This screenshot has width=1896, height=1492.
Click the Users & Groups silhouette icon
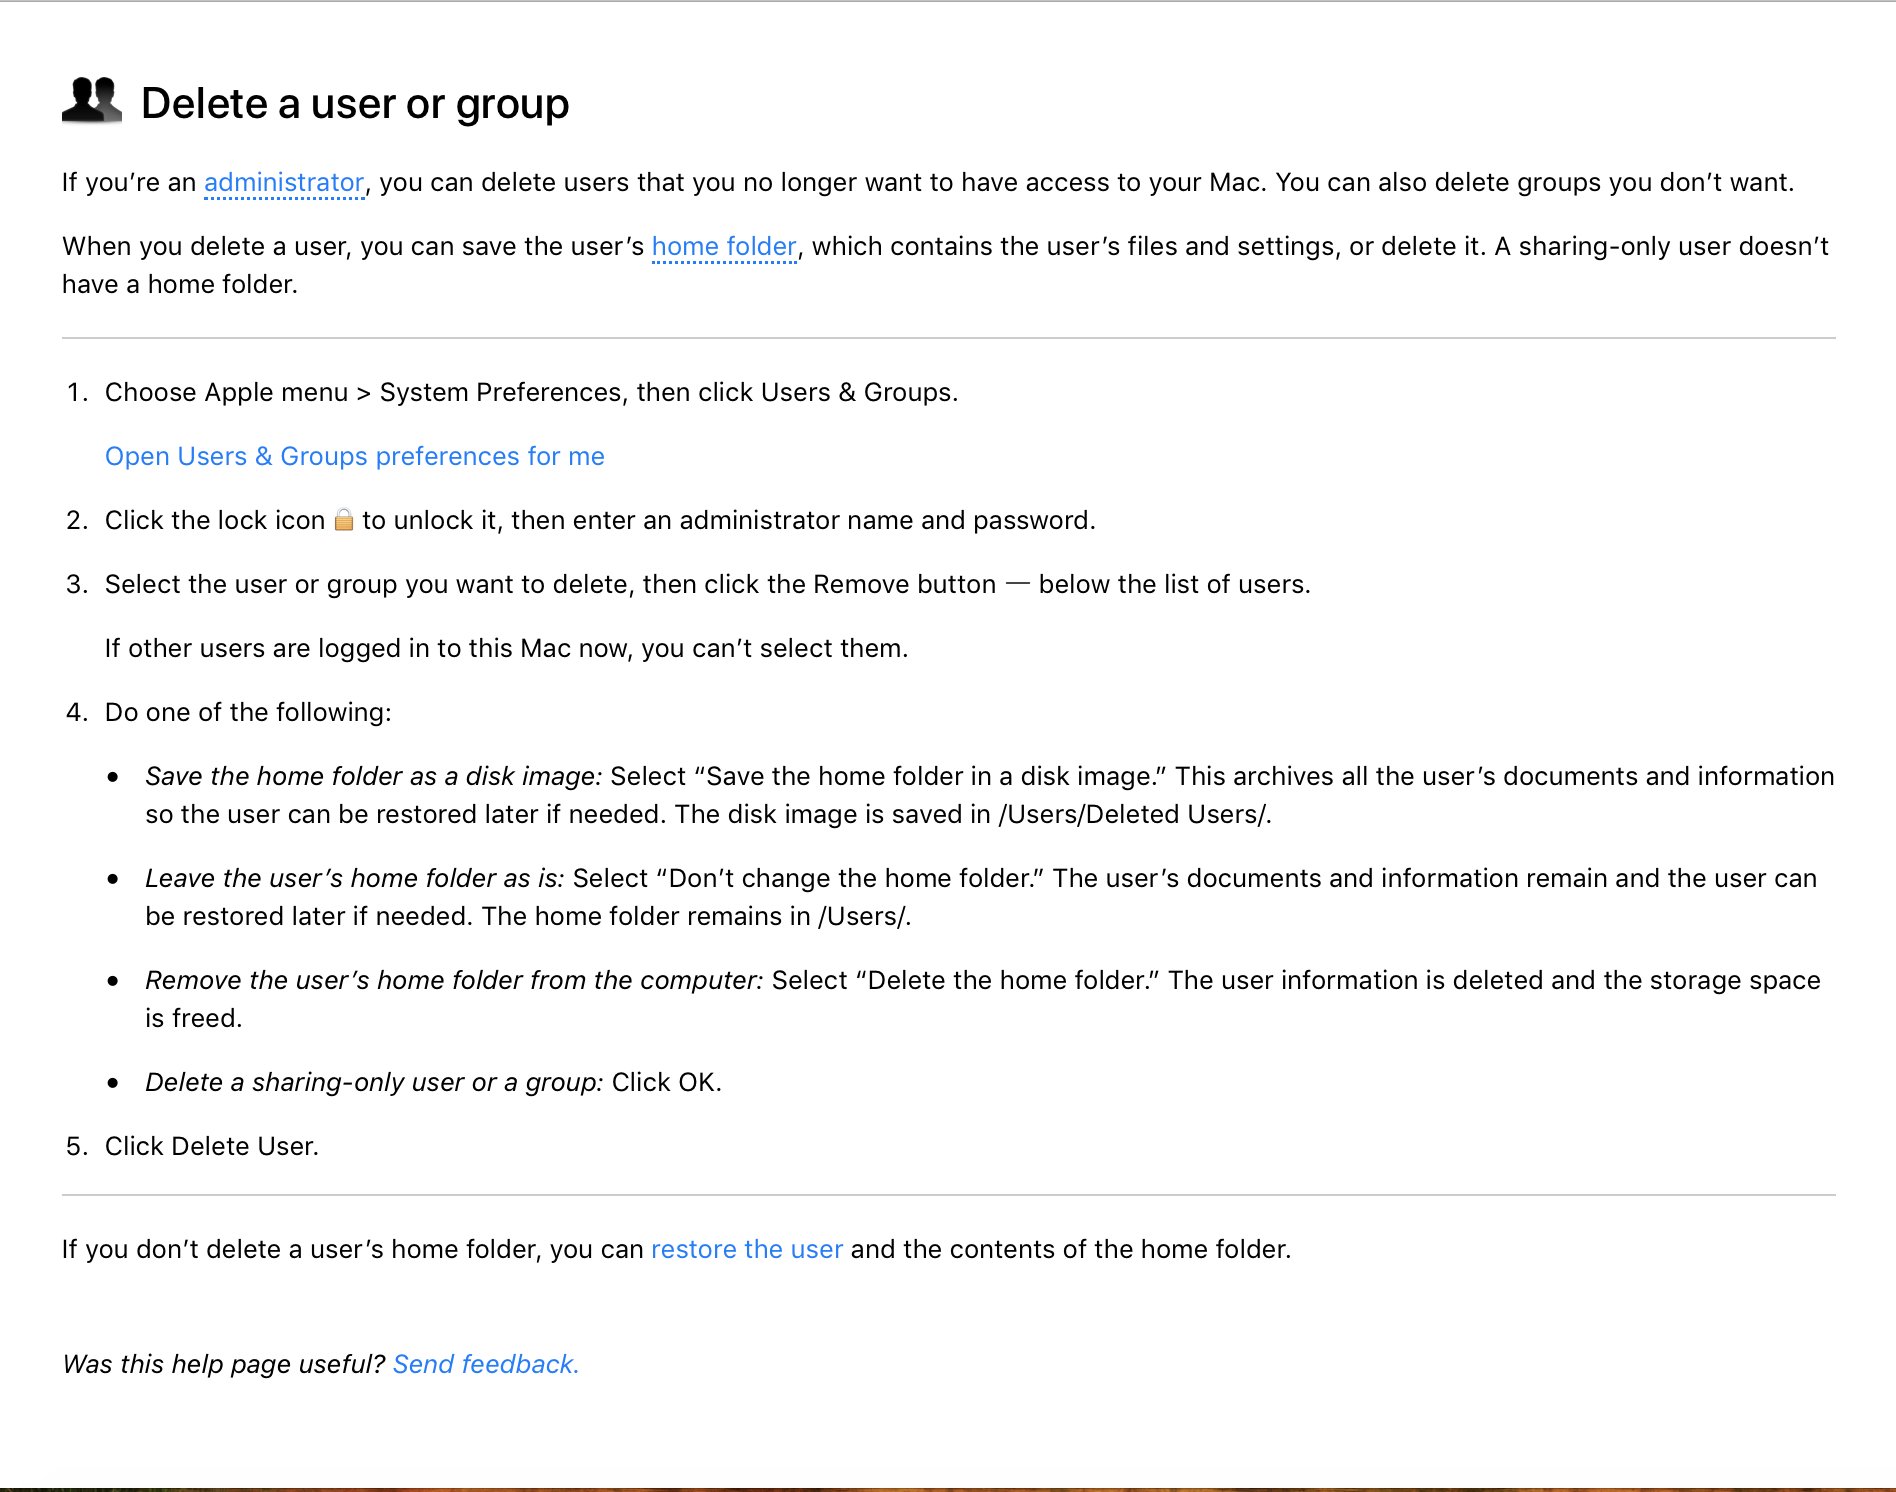coord(91,101)
